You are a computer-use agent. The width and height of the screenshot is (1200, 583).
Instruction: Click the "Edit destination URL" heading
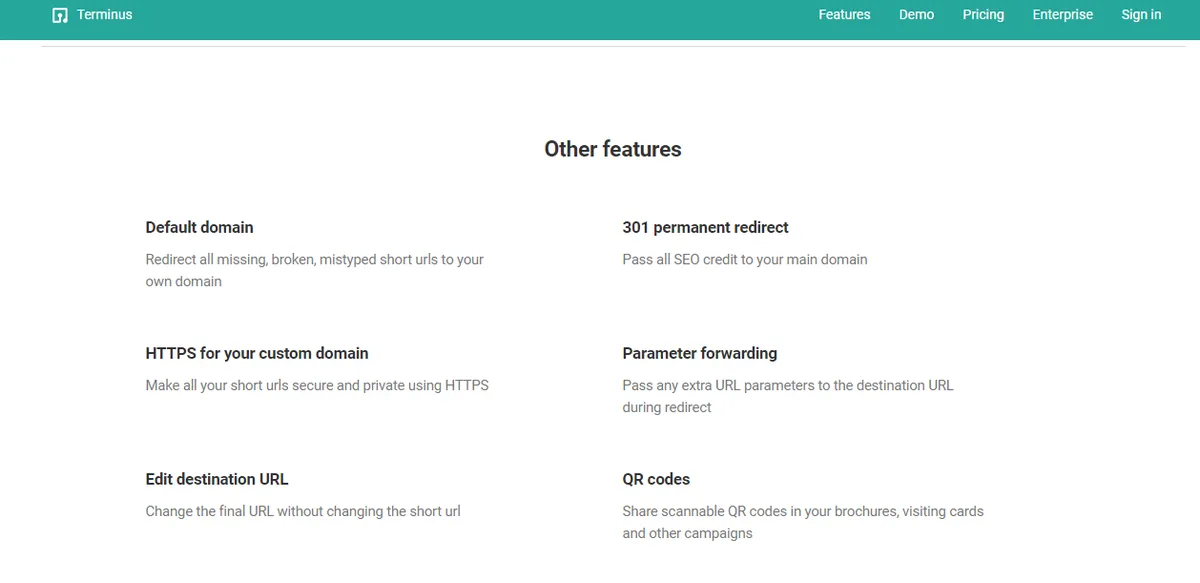pyautogui.click(x=217, y=479)
